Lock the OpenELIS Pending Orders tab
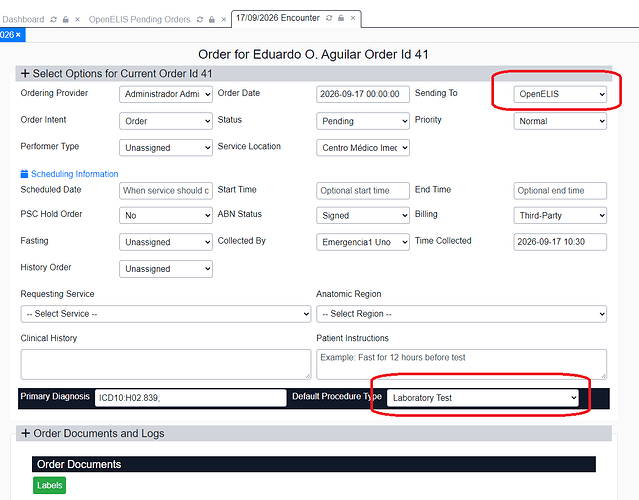The height and width of the screenshot is (500, 639). tap(212, 19)
